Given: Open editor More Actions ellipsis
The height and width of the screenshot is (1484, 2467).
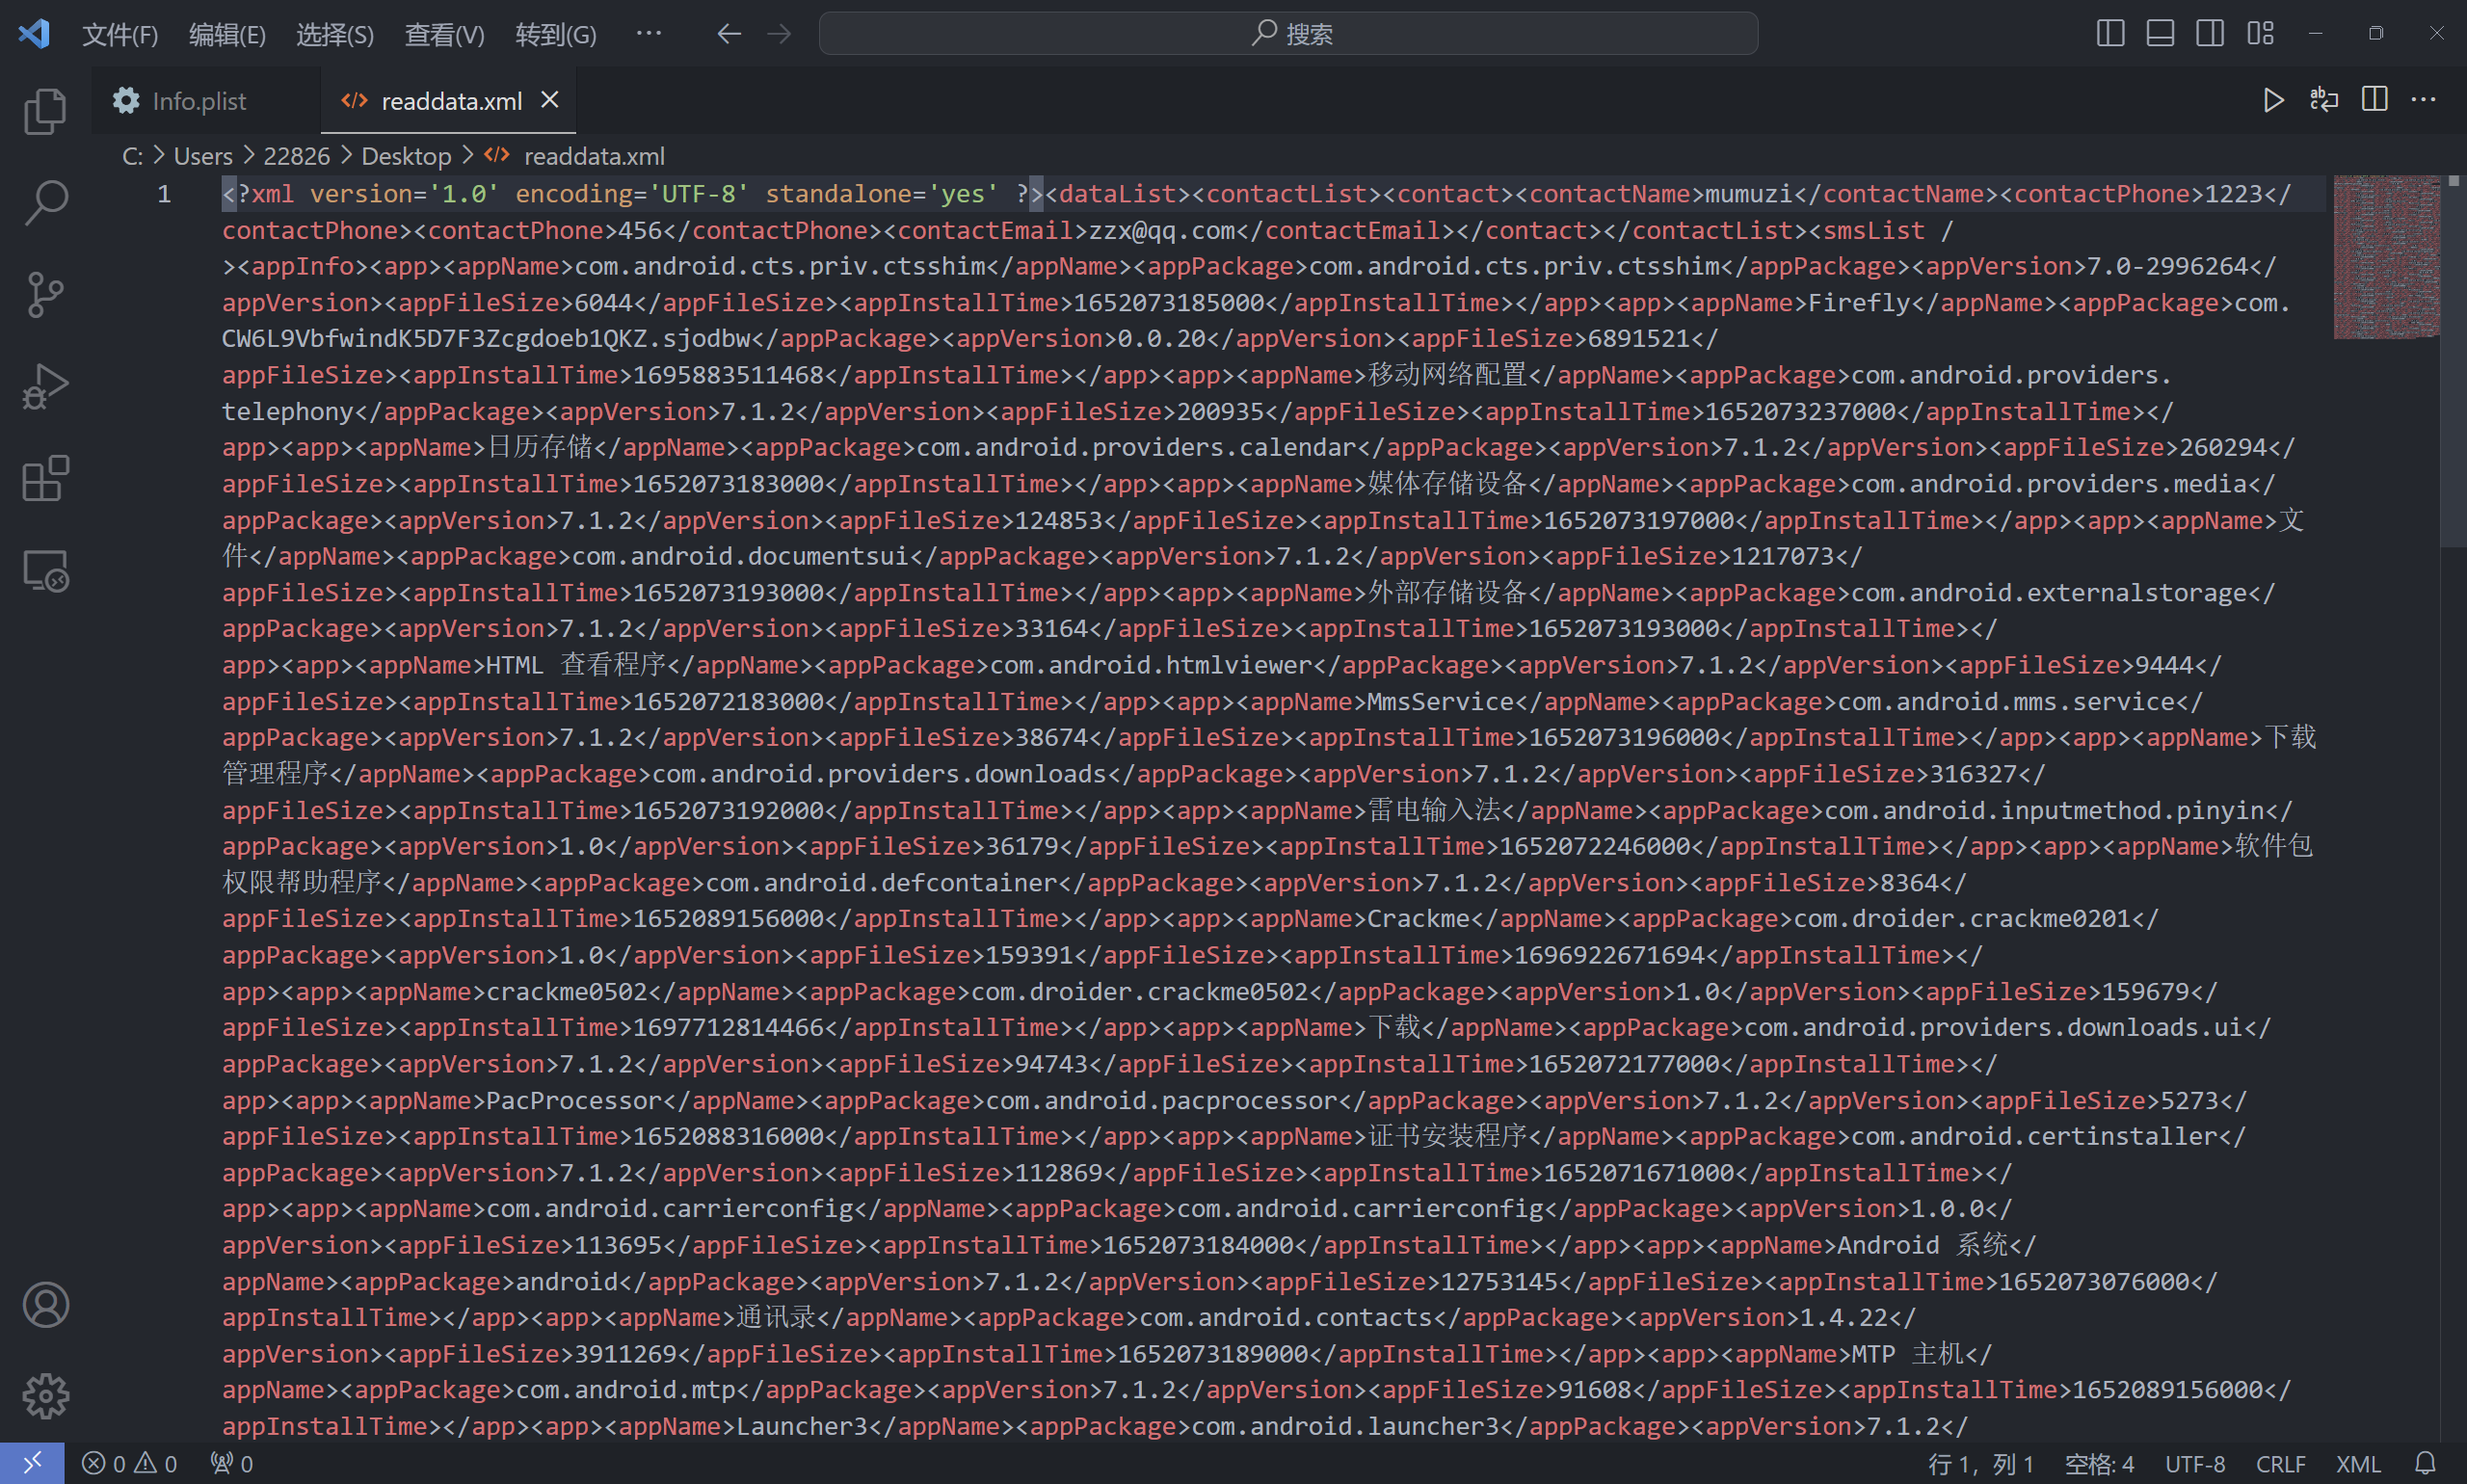Looking at the screenshot, I should (x=2423, y=100).
